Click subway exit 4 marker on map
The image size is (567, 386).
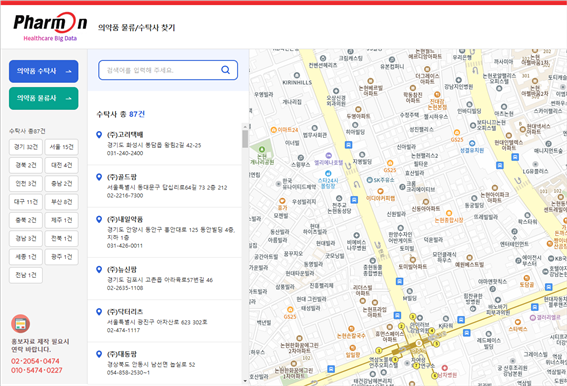pyautogui.click(x=431, y=330)
